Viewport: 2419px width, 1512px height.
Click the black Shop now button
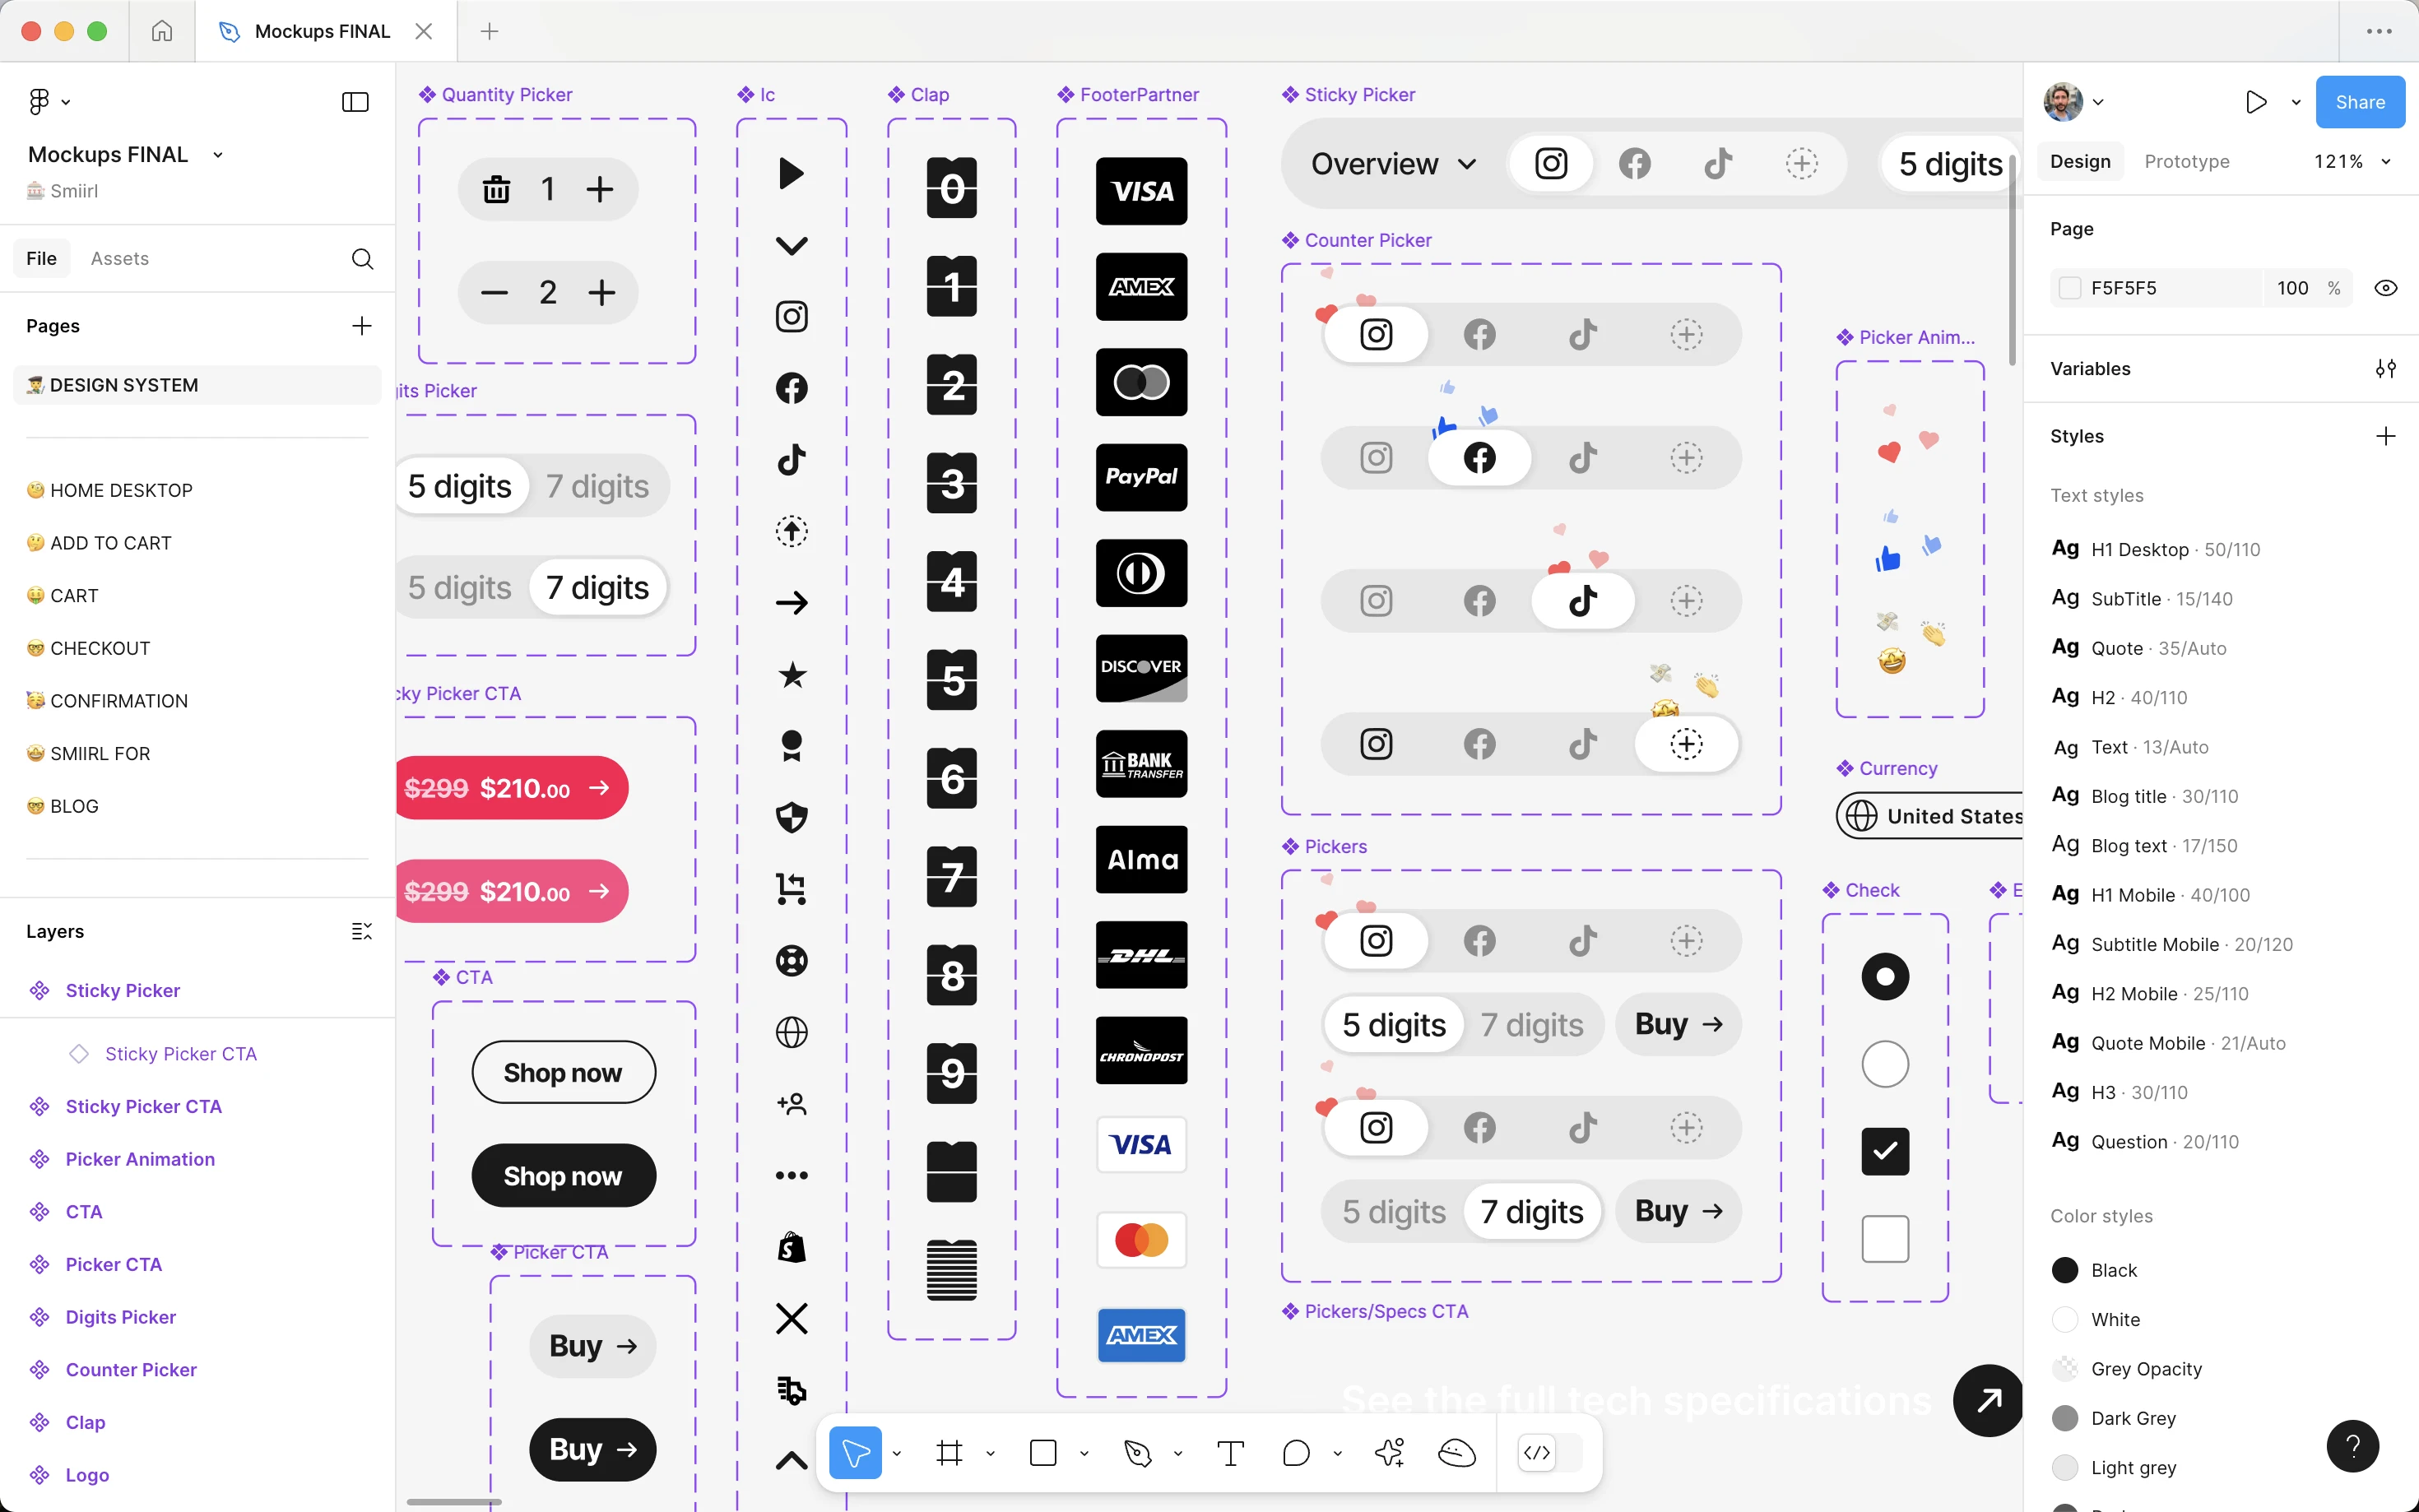(x=563, y=1176)
